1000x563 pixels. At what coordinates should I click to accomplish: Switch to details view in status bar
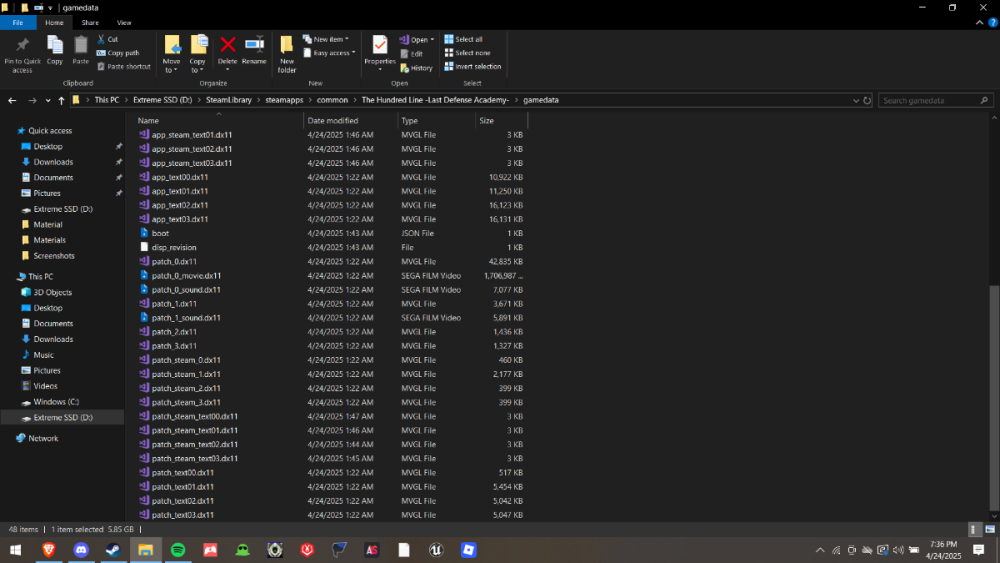973,529
